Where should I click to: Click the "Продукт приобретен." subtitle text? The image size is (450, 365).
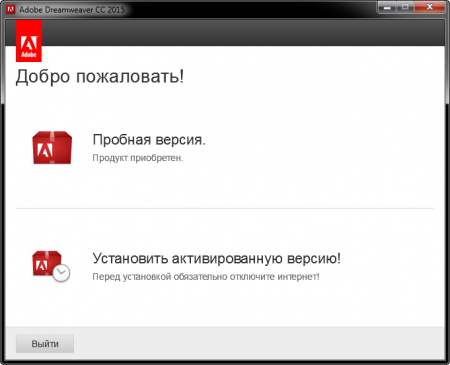138,158
